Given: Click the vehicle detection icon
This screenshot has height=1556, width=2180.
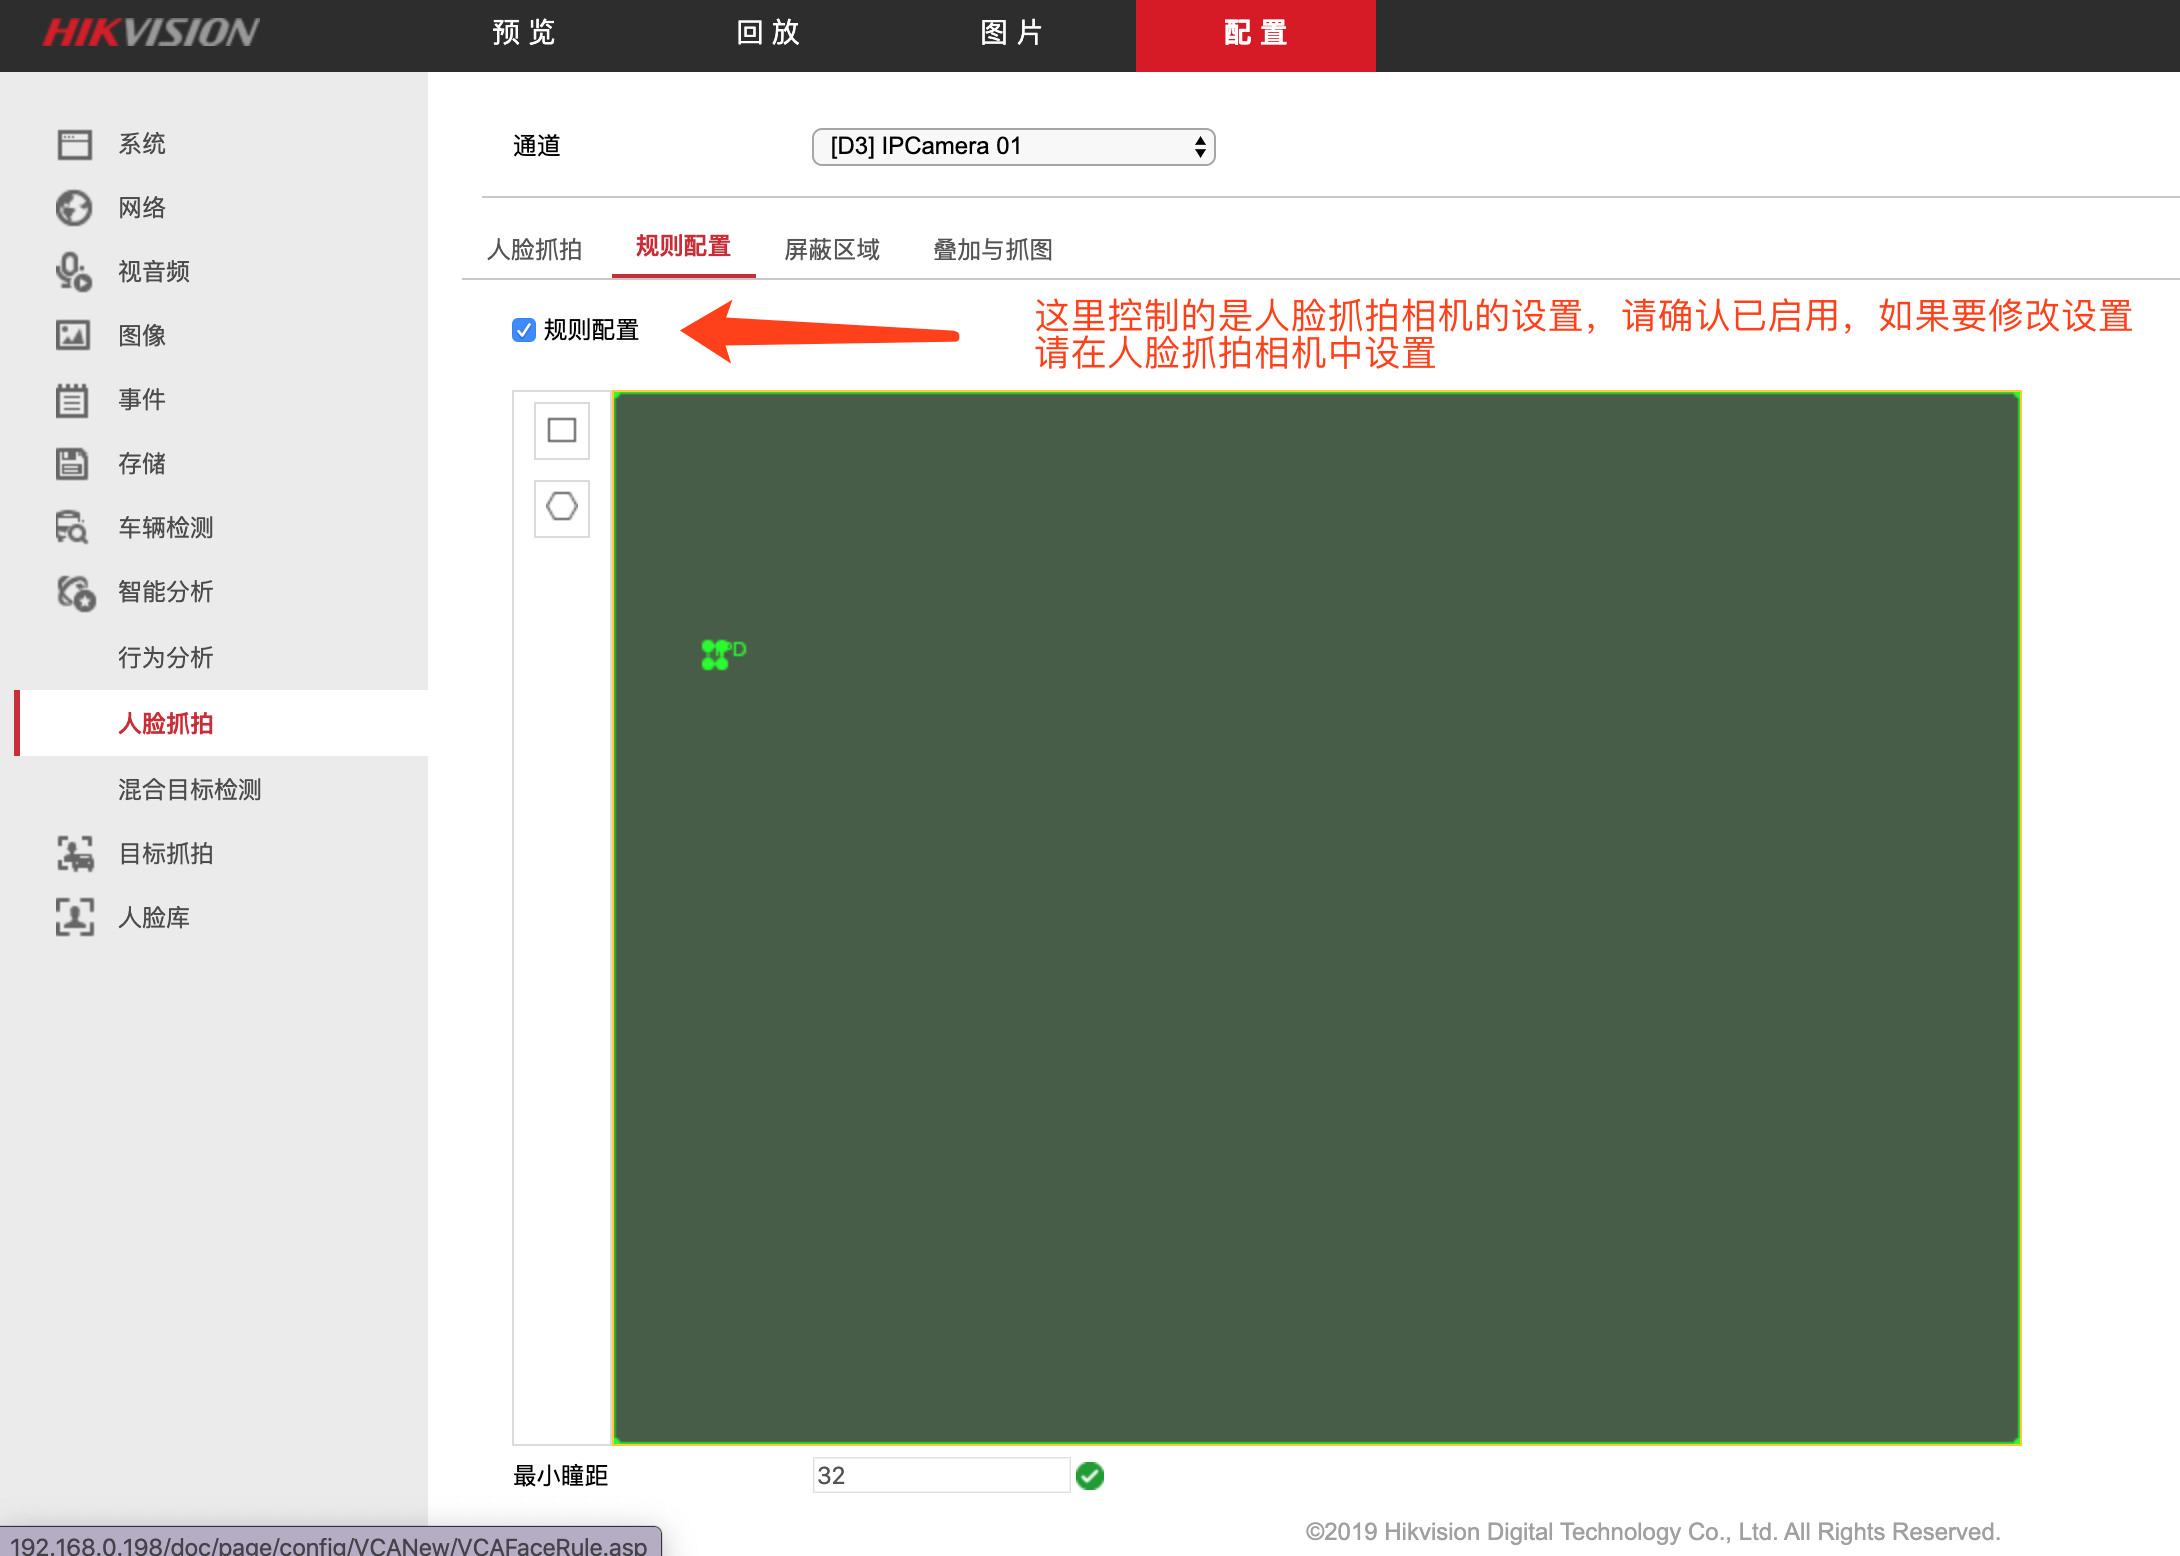Looking at the screenshot, I should click(74, 528).
